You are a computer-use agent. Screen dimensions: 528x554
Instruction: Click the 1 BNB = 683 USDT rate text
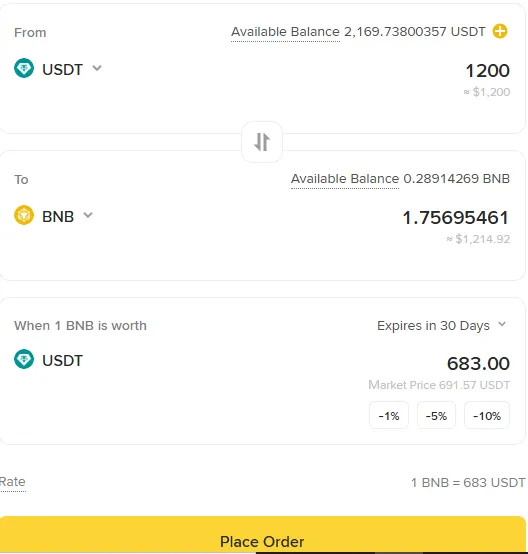(468, 482)
